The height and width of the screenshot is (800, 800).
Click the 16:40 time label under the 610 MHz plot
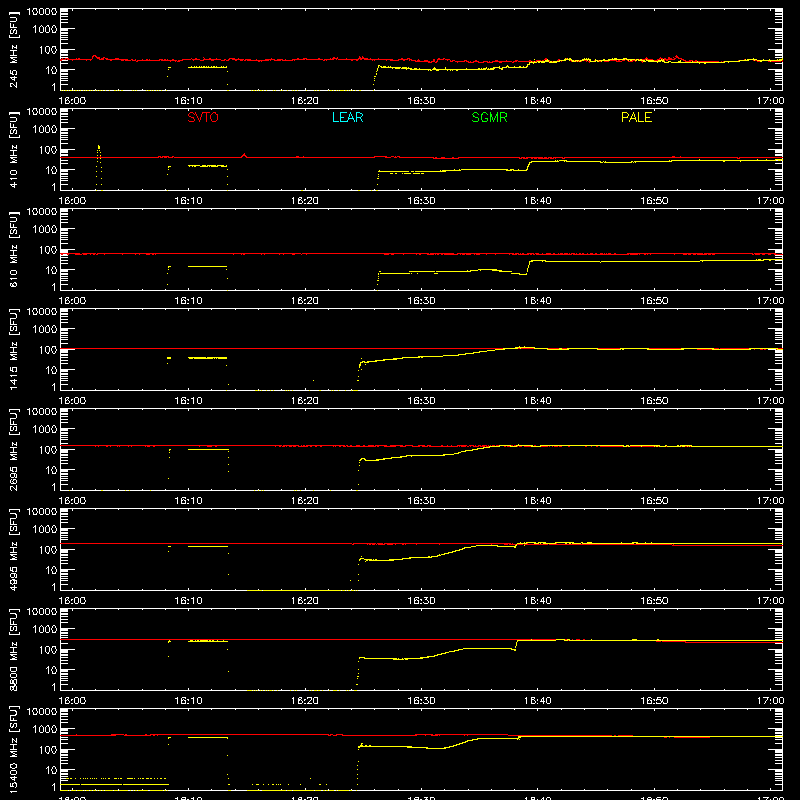pyautogui.click(x=537, y=301)
